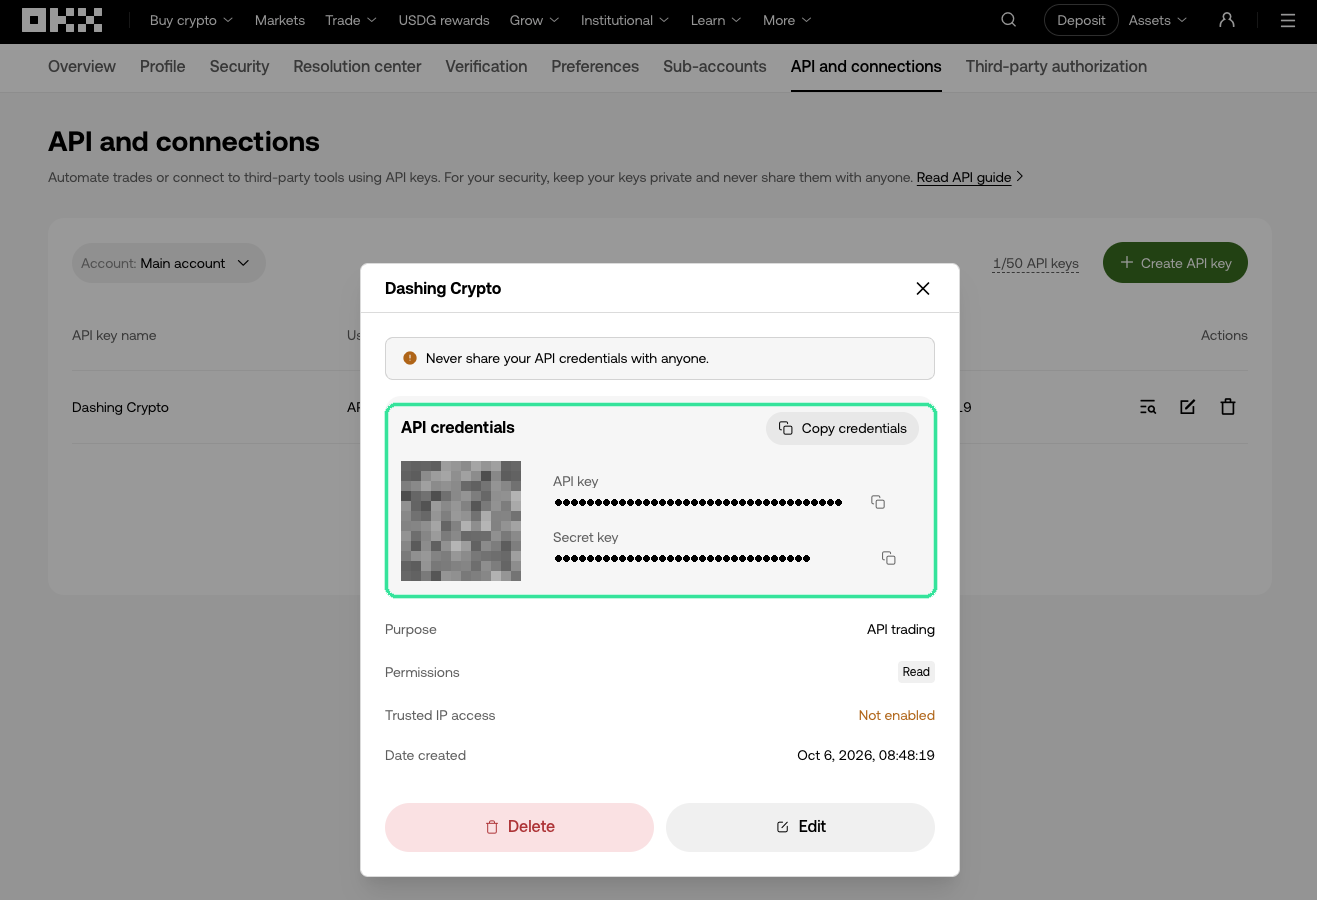Switch to the Resolution center tab
The height and width of the screenshot is (900, 1317).
coord(357,66)
